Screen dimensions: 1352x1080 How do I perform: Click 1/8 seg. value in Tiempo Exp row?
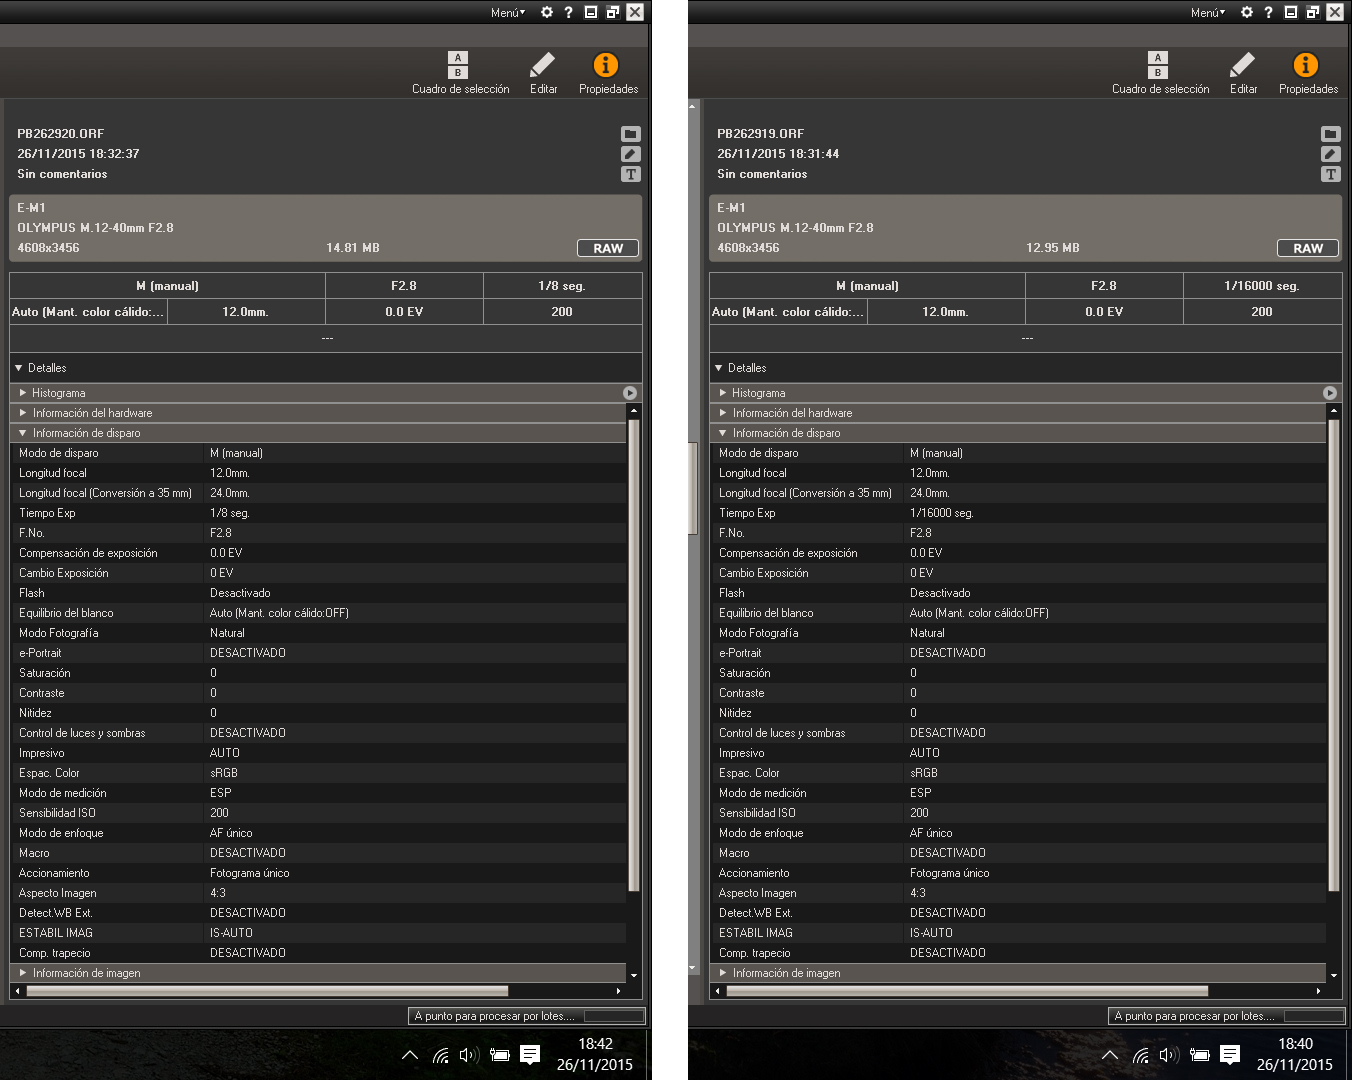[230, 513]
